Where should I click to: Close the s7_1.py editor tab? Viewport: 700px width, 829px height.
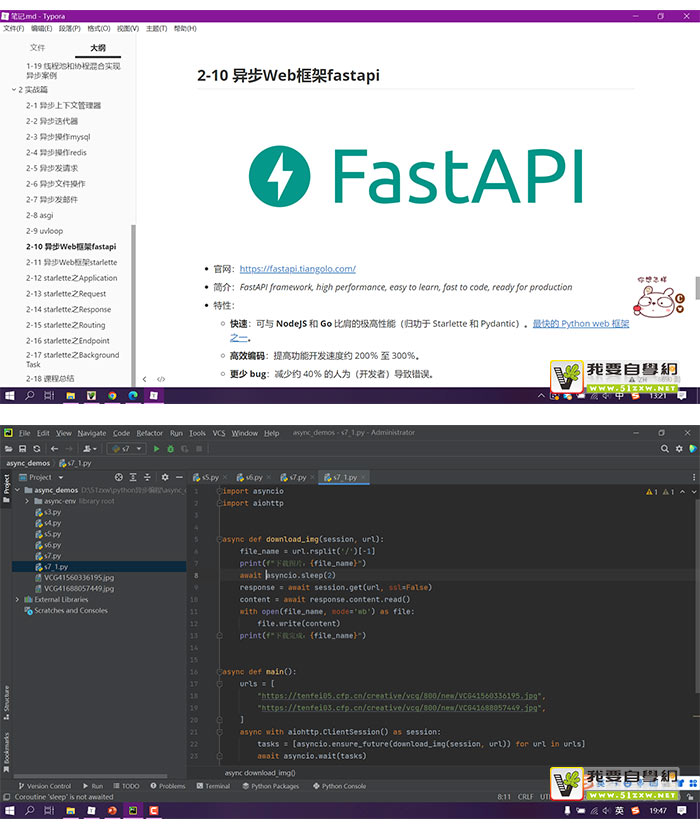pyautogui.click(x=363, y=477)
